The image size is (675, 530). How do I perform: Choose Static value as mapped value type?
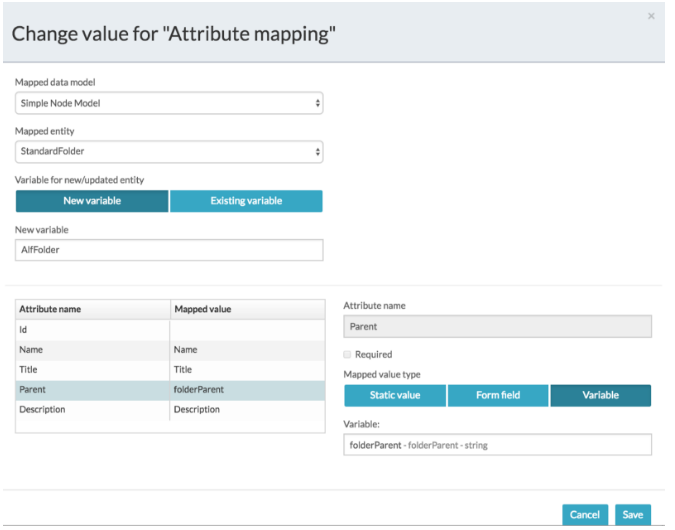395,395
